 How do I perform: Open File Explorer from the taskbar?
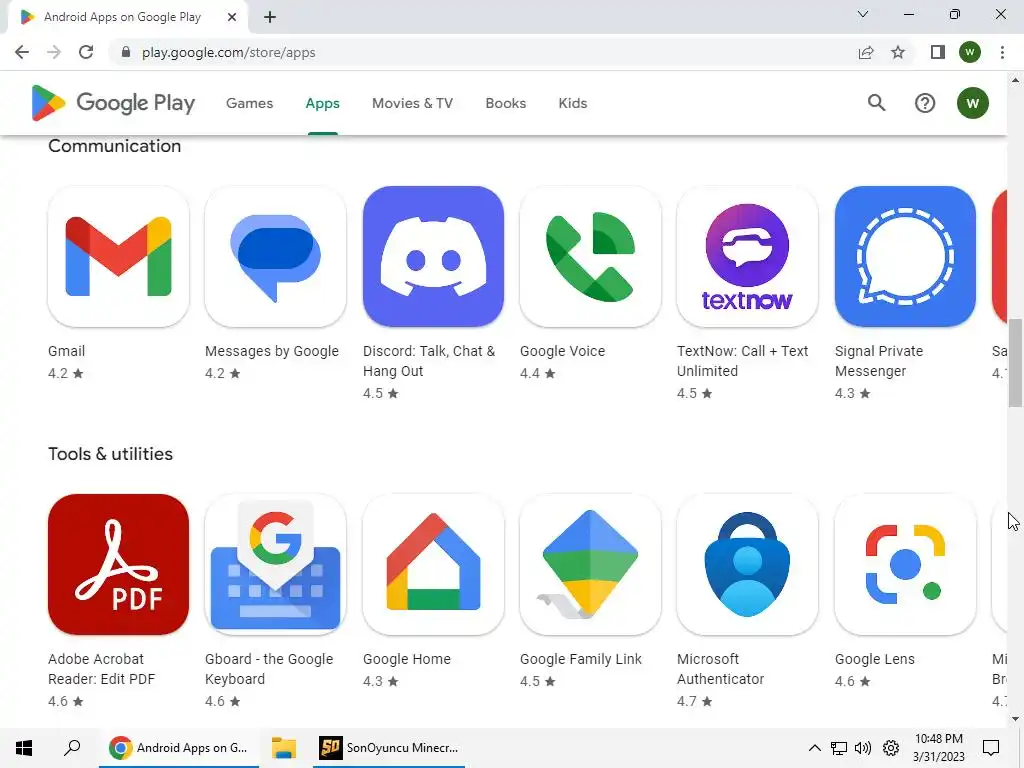(x=284, y=748)
